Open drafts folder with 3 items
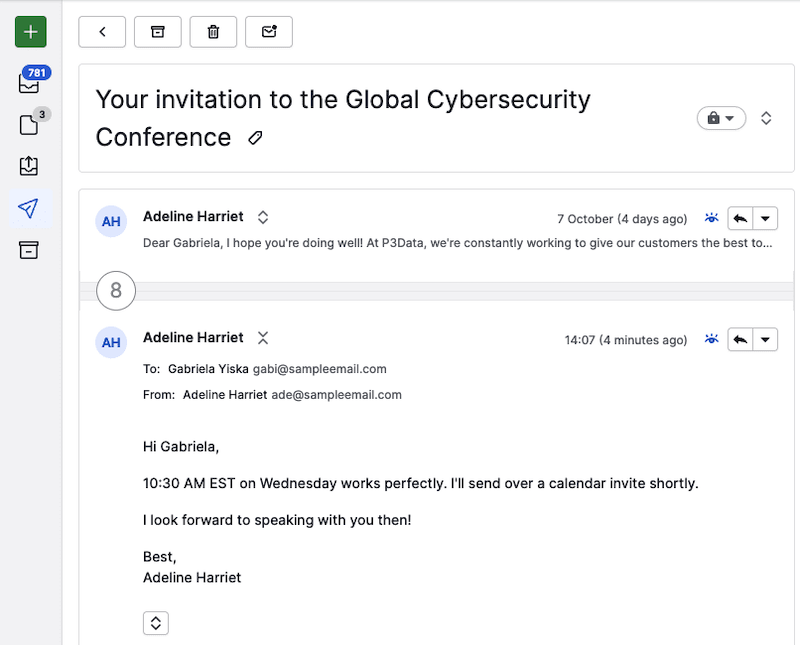 29,125
